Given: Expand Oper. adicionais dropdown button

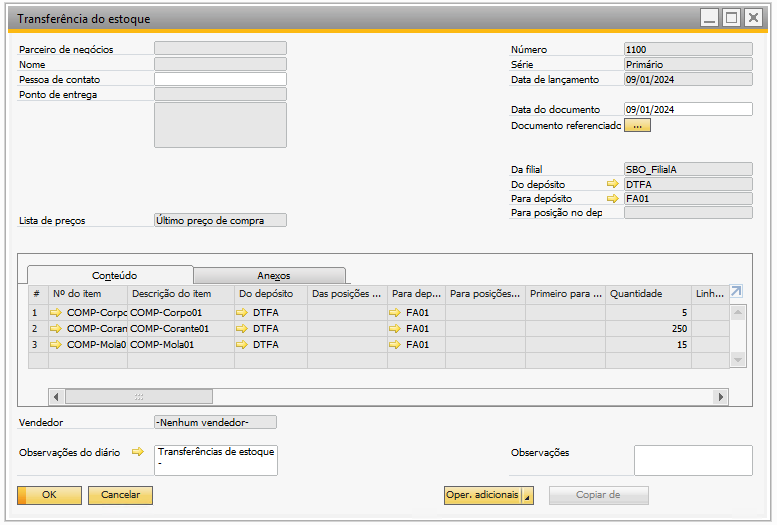Looking at the screenshot, I should 528,496.
